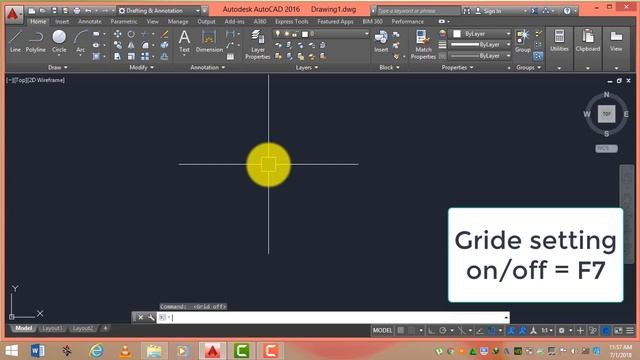Open the Clipboard panel

[588, 41]
